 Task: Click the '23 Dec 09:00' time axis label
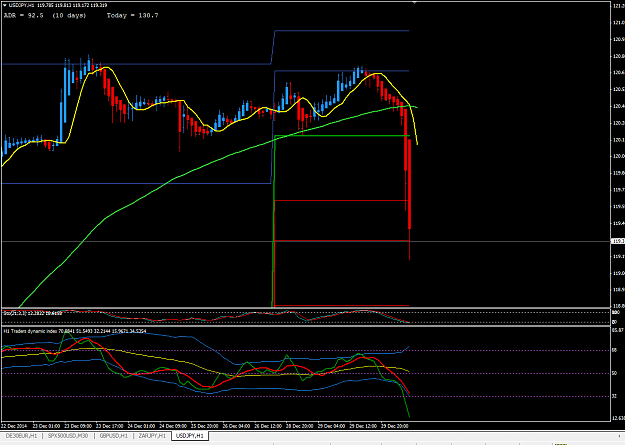(78, 426)
